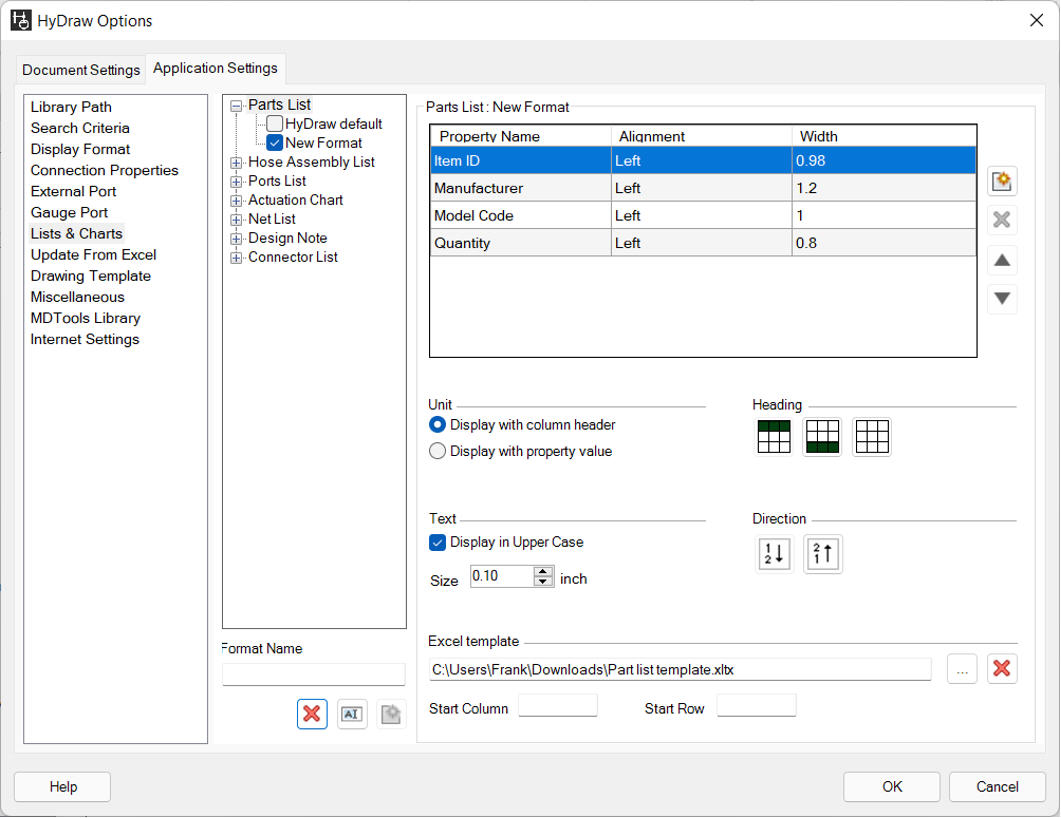This screenshot has height=818, width=1061.
Task: Click the add new property icon
Action: (x=1002, y=181)
